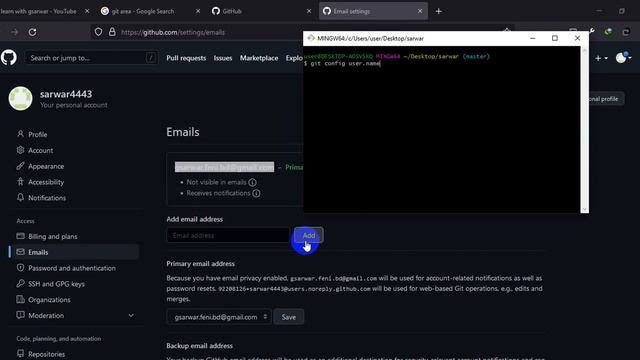This screenshot has width=640, height=360.
Task: Click the Add email button
Action: [x=309, y=235]
